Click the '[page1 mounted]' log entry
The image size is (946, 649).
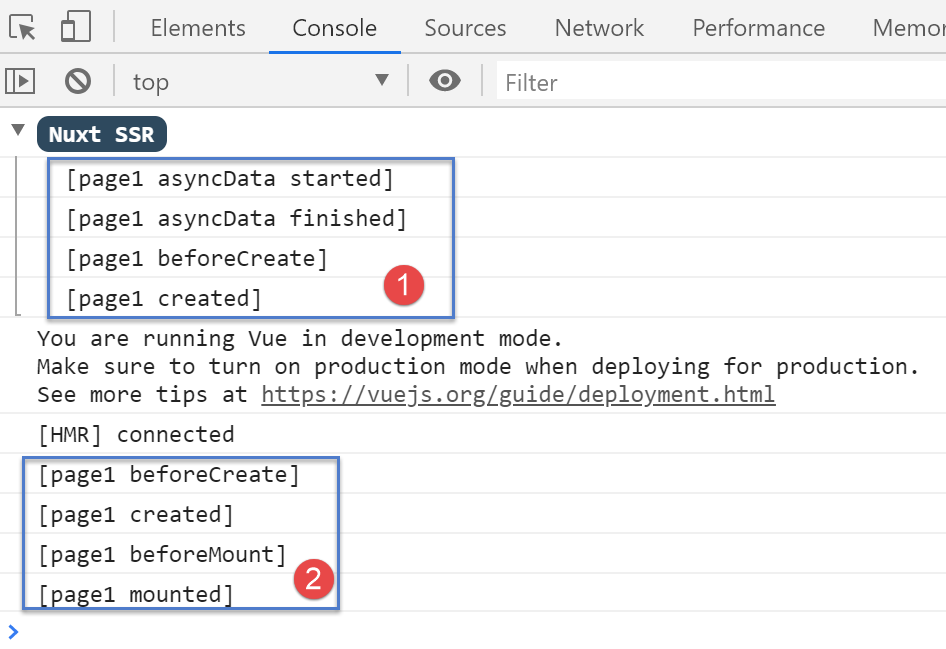(x=135, y=595)
